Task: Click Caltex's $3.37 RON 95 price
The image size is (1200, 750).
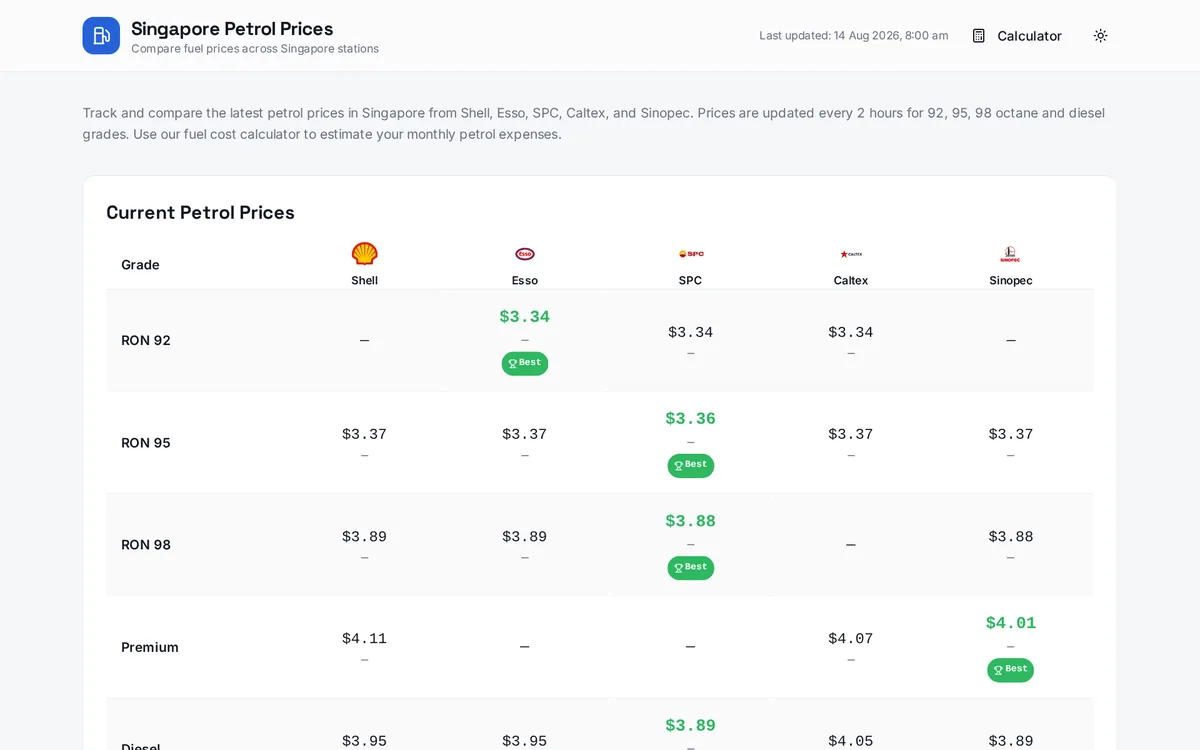Action: coord(851,434)
